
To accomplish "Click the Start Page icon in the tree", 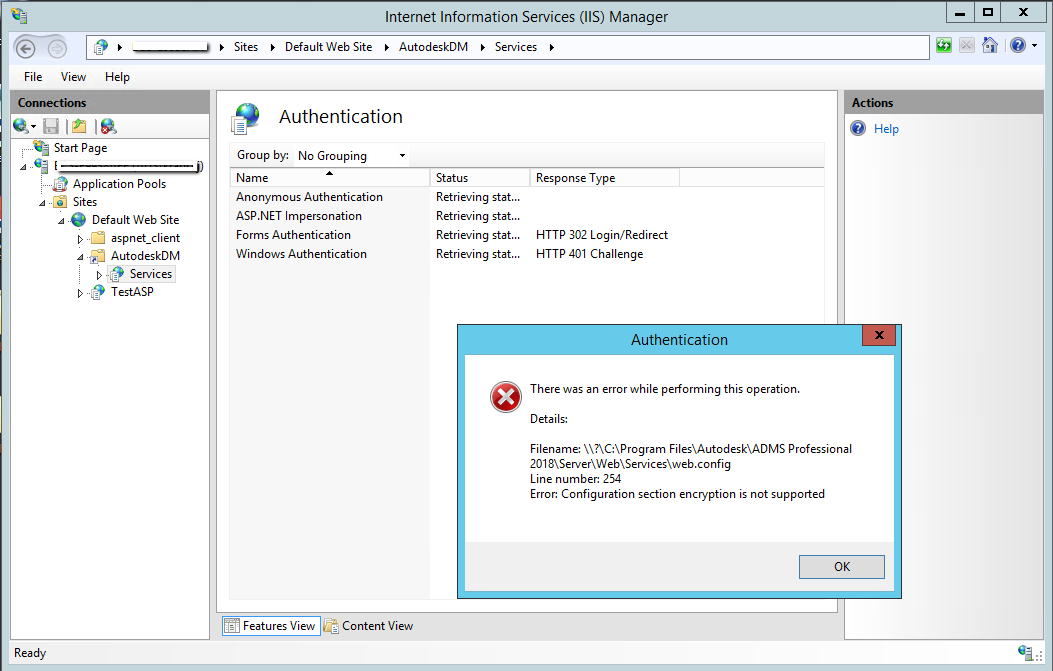I will [x=42, y=147].
